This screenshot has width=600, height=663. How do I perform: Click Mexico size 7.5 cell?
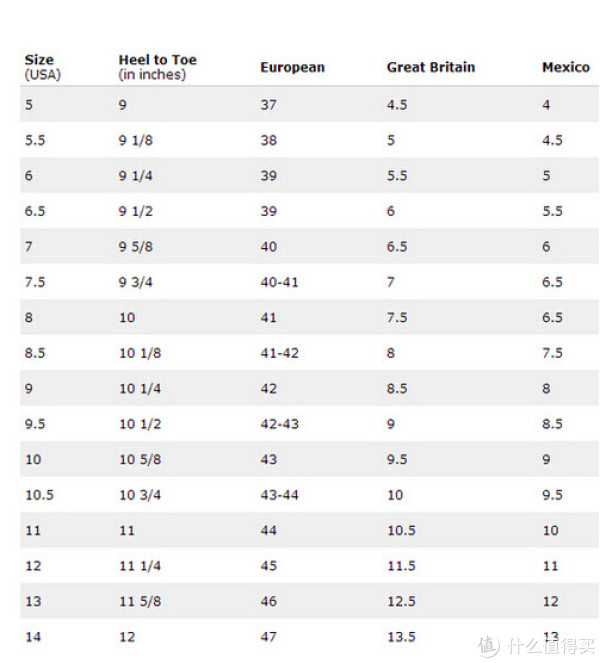coord(552,353)
